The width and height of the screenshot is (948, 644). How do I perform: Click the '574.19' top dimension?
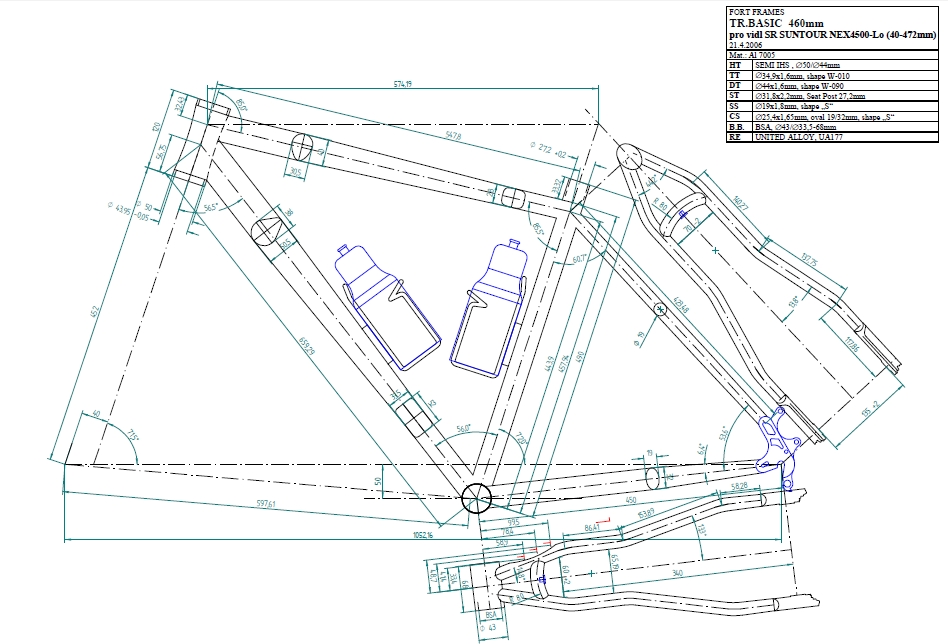point(403,84)
